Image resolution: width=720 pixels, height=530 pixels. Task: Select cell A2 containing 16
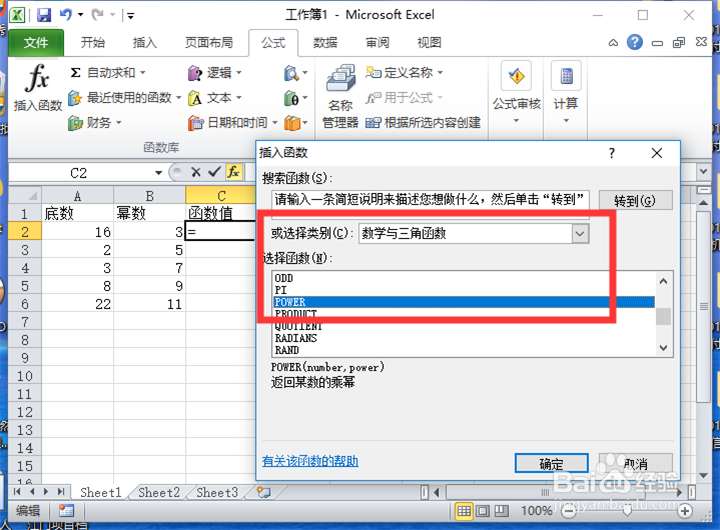(x=78, y=232)
